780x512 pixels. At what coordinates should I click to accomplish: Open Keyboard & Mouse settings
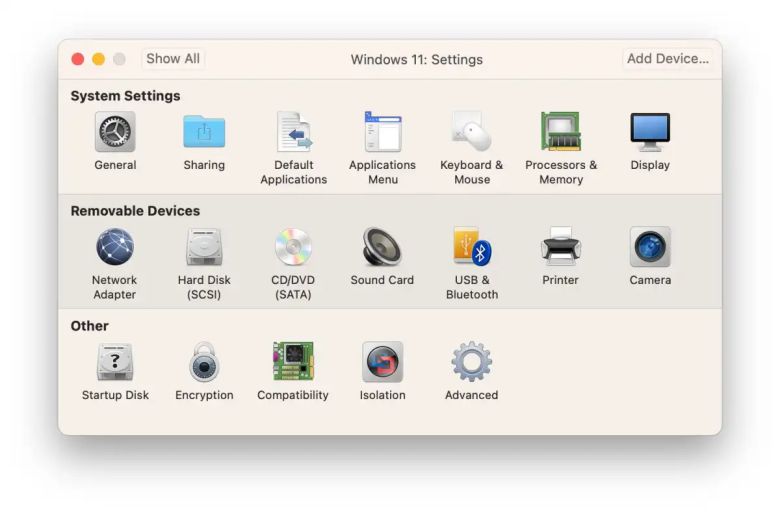(471, 132)
